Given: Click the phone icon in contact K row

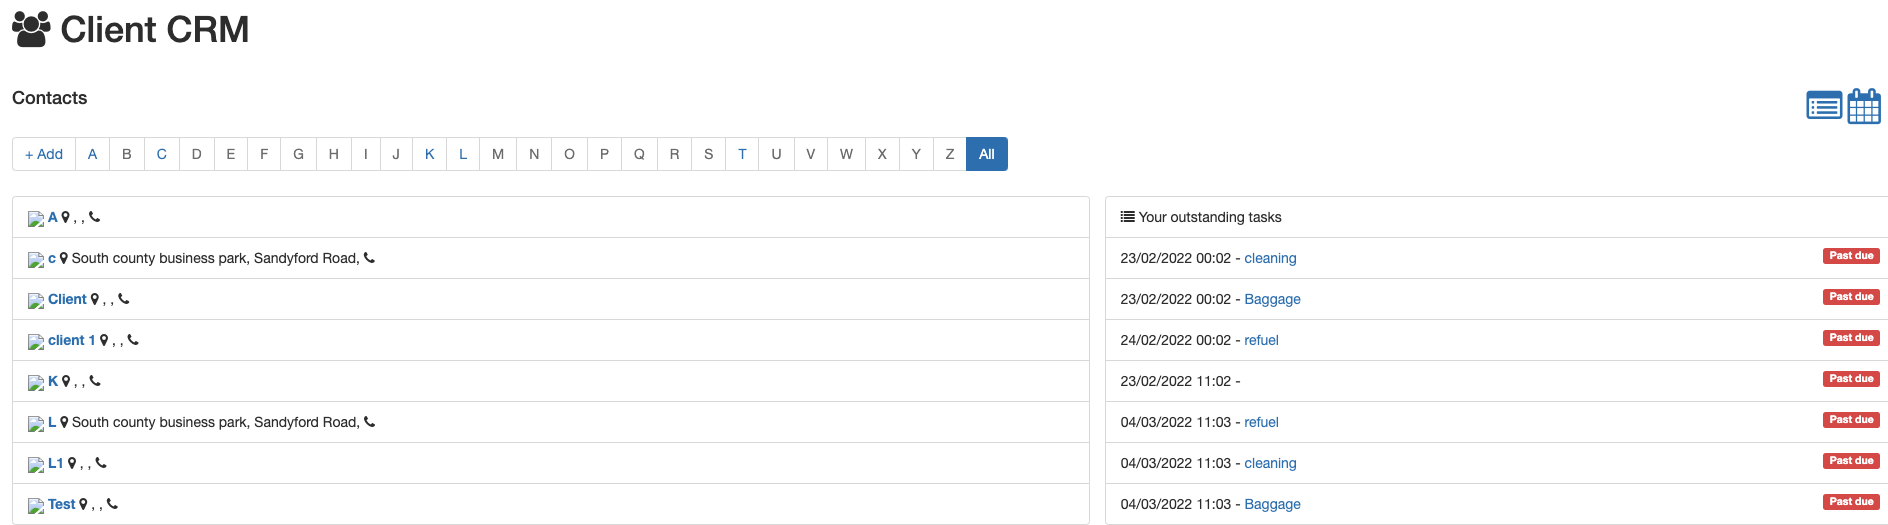Looking at the screenshot, I should click(95, 381).
